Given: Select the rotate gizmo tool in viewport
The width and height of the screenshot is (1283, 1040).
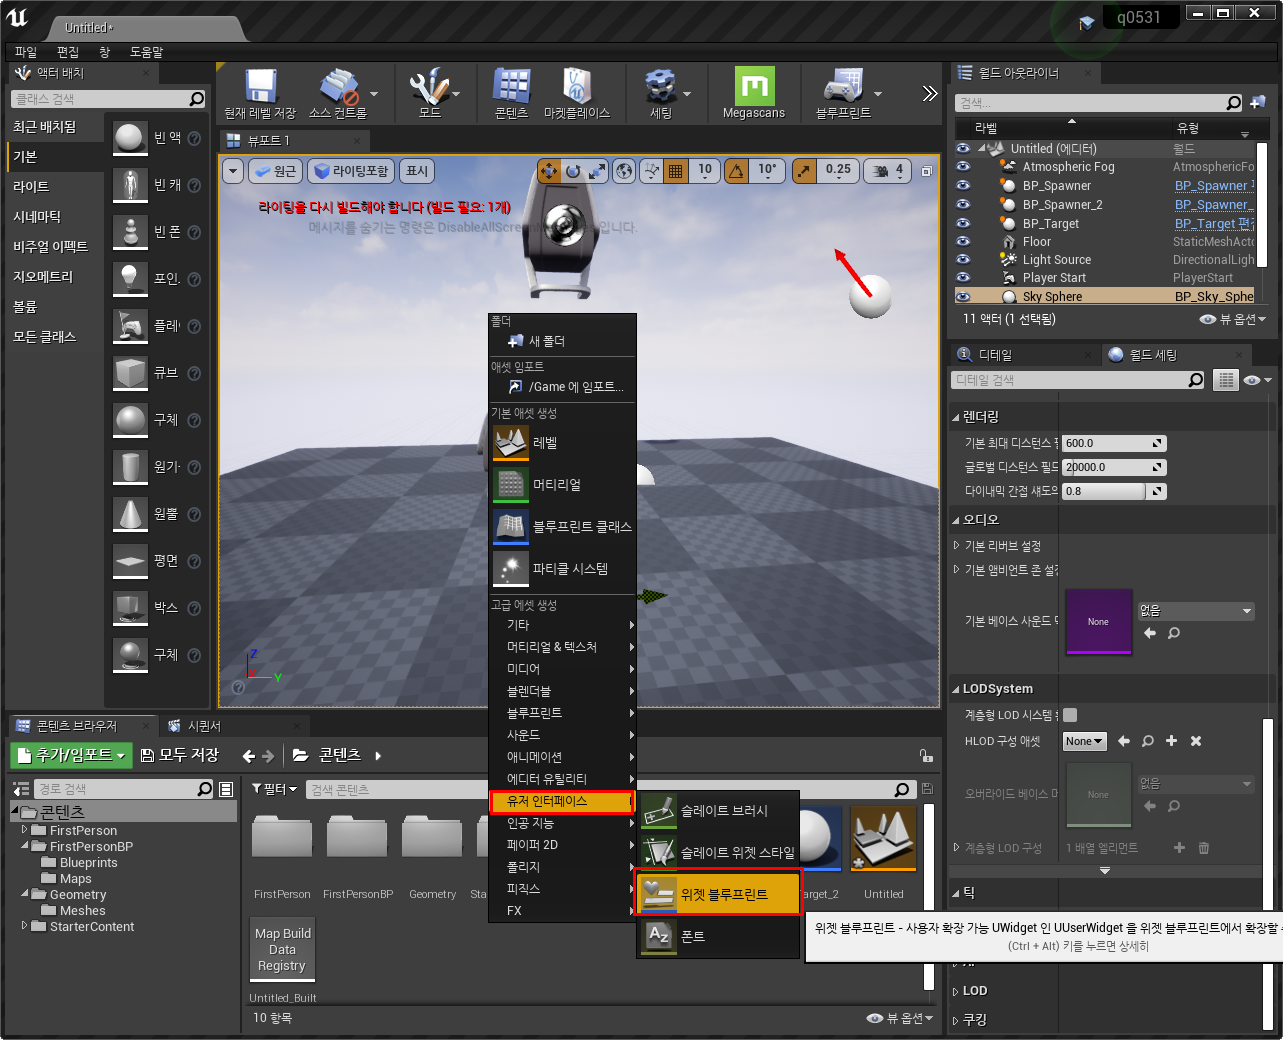Looking at the screenshot, I should point(573,171).
